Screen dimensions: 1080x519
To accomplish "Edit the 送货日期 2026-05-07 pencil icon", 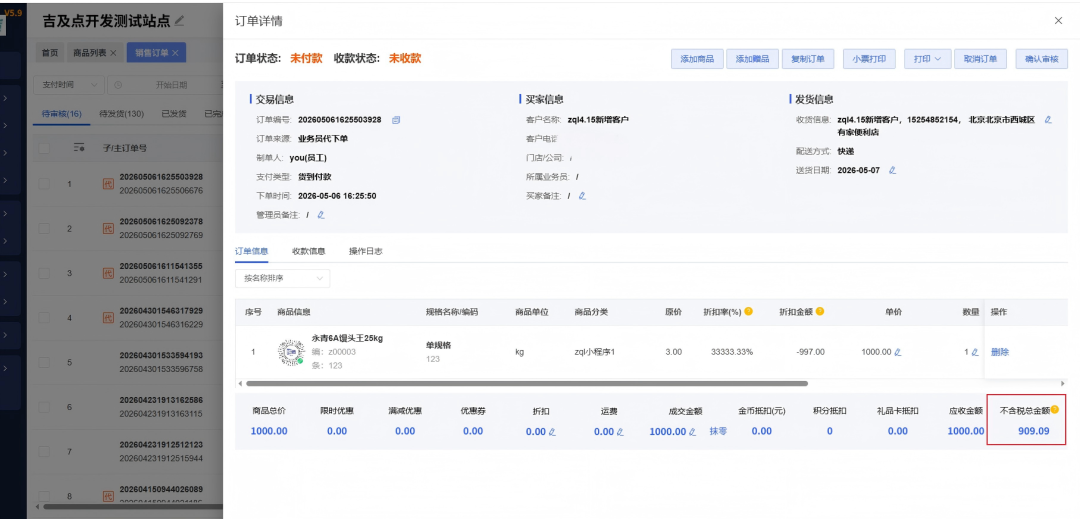I will click(x=893, y=170).
